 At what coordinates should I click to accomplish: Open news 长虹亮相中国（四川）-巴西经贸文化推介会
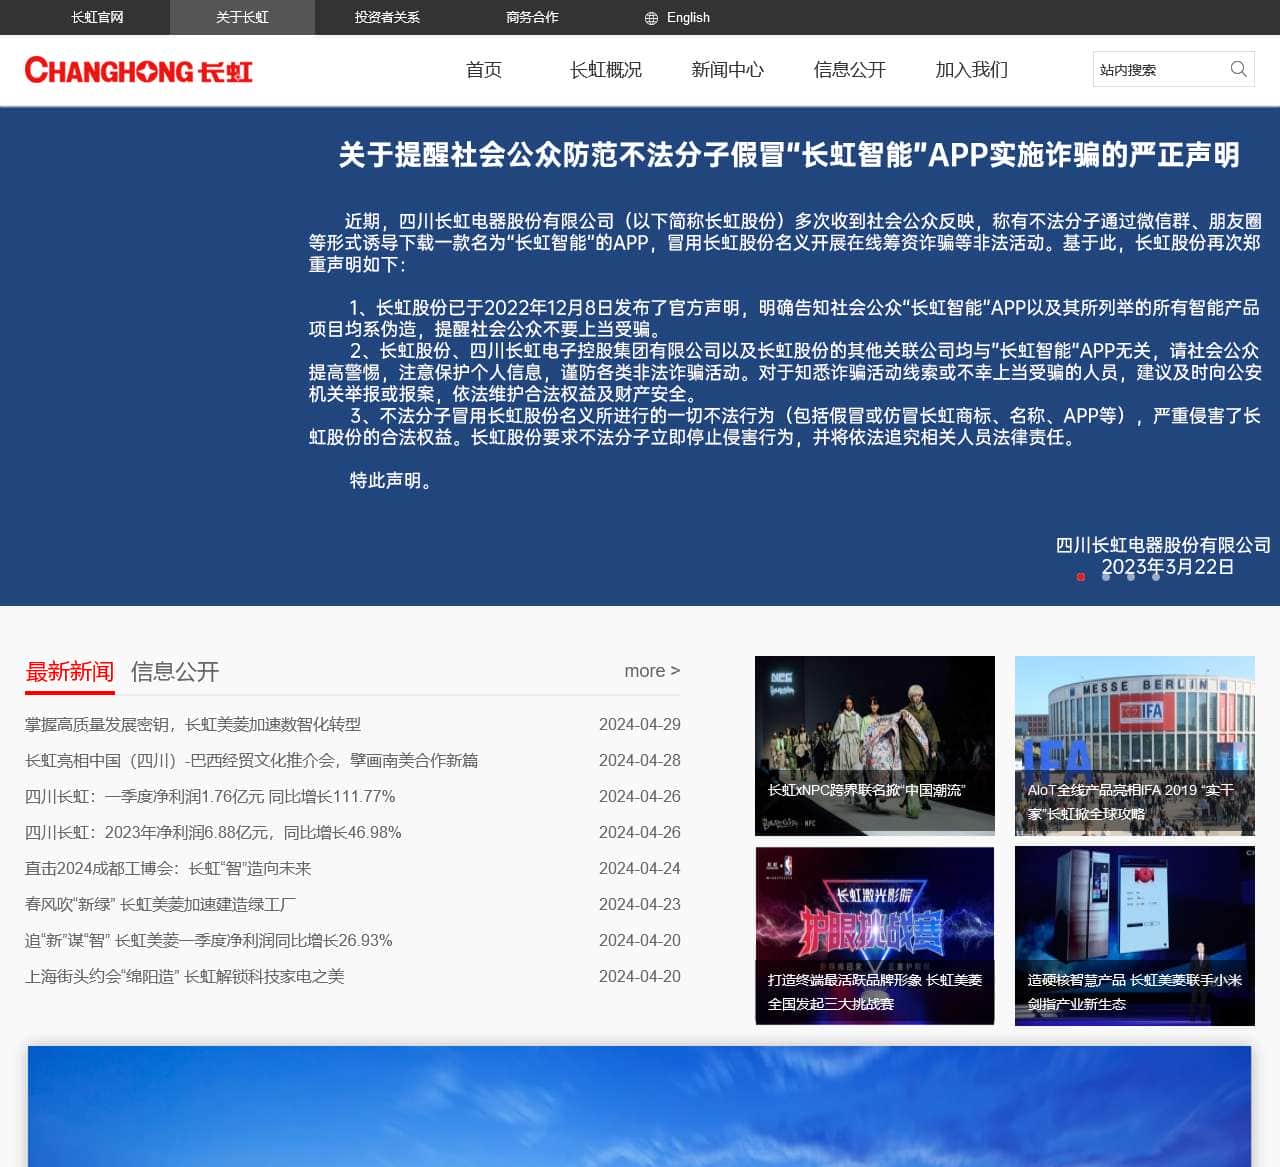(x=252, y=760)
